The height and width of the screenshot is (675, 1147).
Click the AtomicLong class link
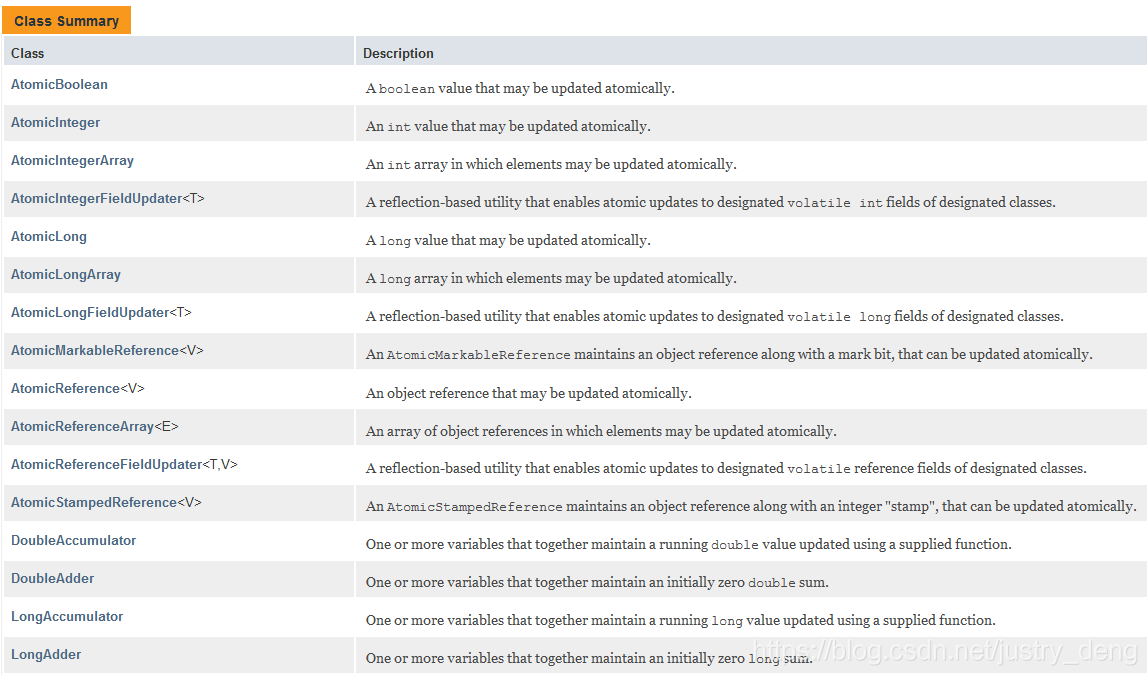tap(49, 237)
